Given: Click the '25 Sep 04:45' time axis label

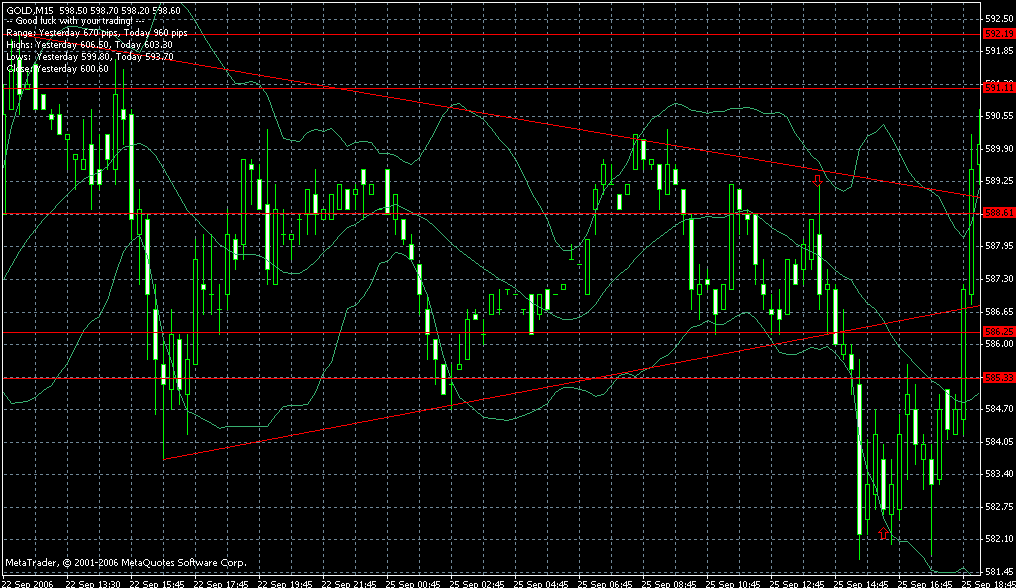Looking at the screenshot, I should tap(541, 583).
